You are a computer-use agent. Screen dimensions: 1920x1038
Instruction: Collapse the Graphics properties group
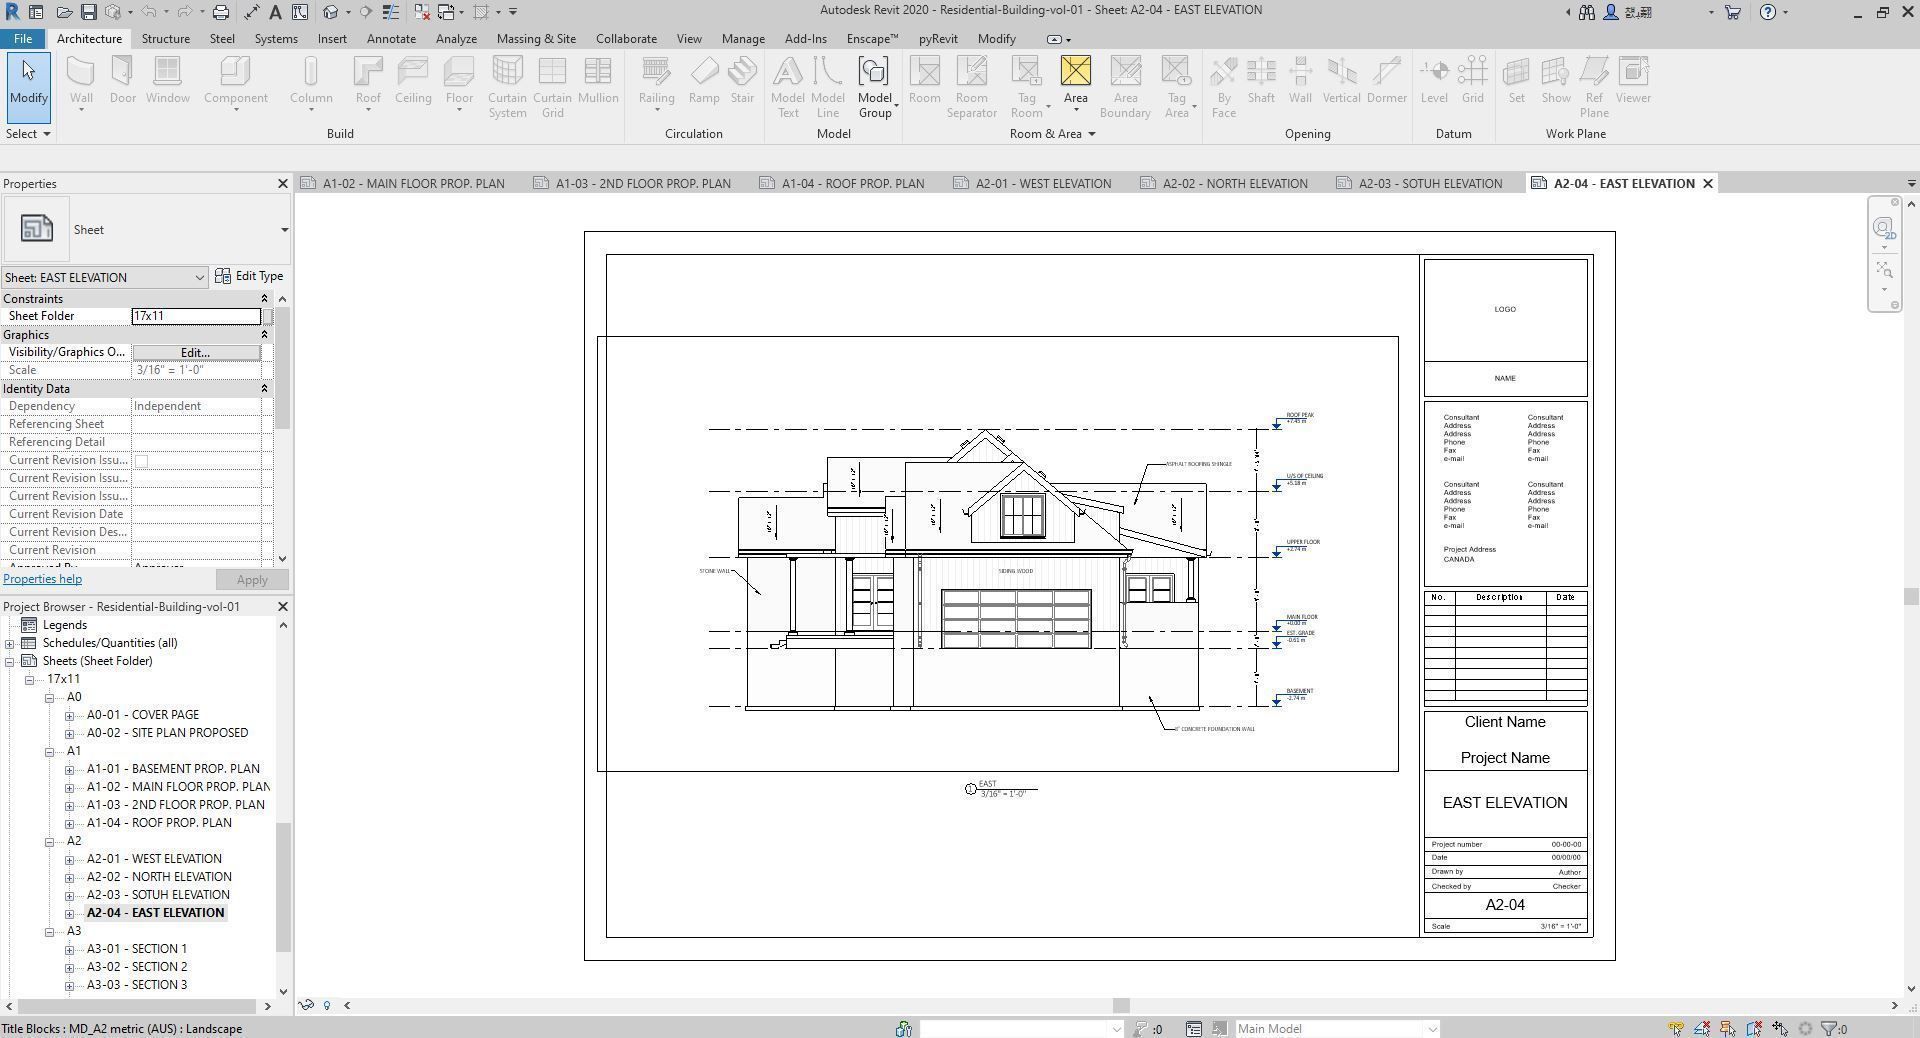265,335
